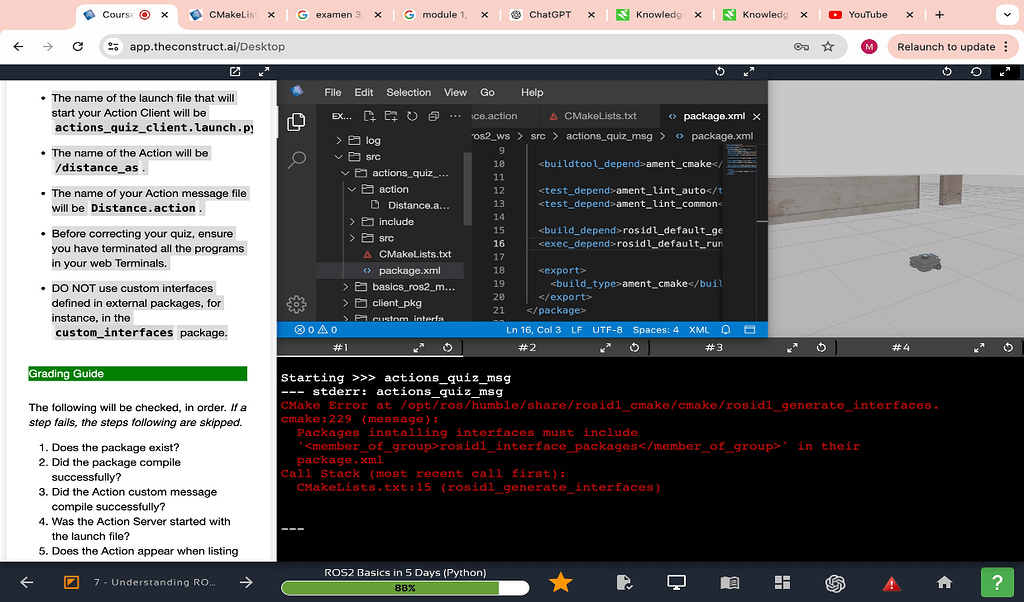Open the IDE settings gear
This screenshot has width=1024, height=602.
[x=296, y=304]
